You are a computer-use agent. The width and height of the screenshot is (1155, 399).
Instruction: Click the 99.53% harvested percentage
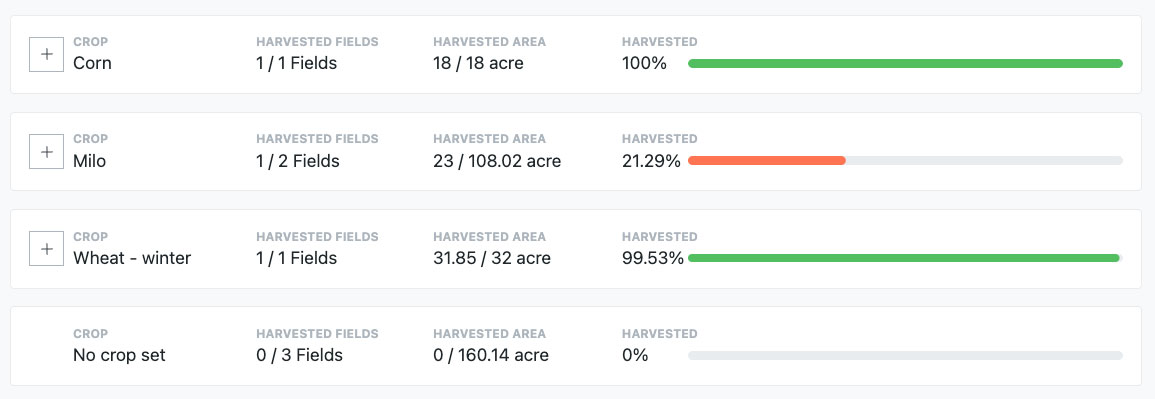(x=653, y=258)
